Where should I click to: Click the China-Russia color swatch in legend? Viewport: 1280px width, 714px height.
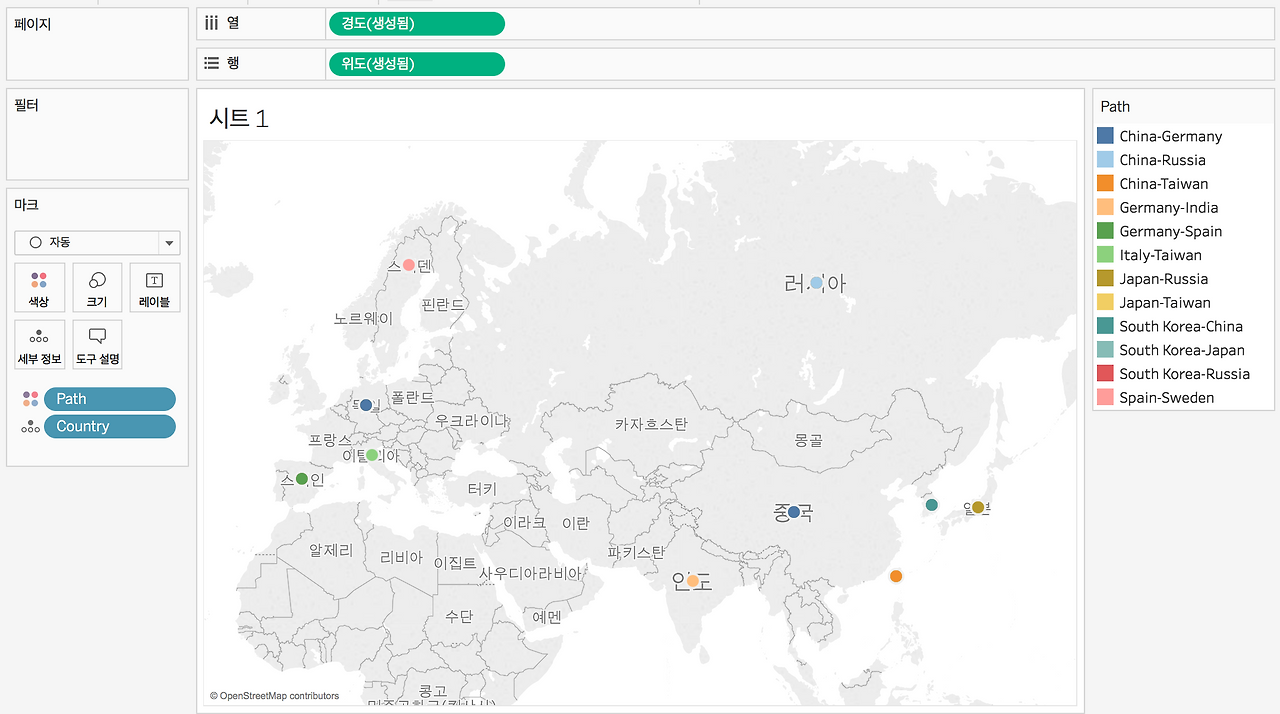pos(1105,160)
